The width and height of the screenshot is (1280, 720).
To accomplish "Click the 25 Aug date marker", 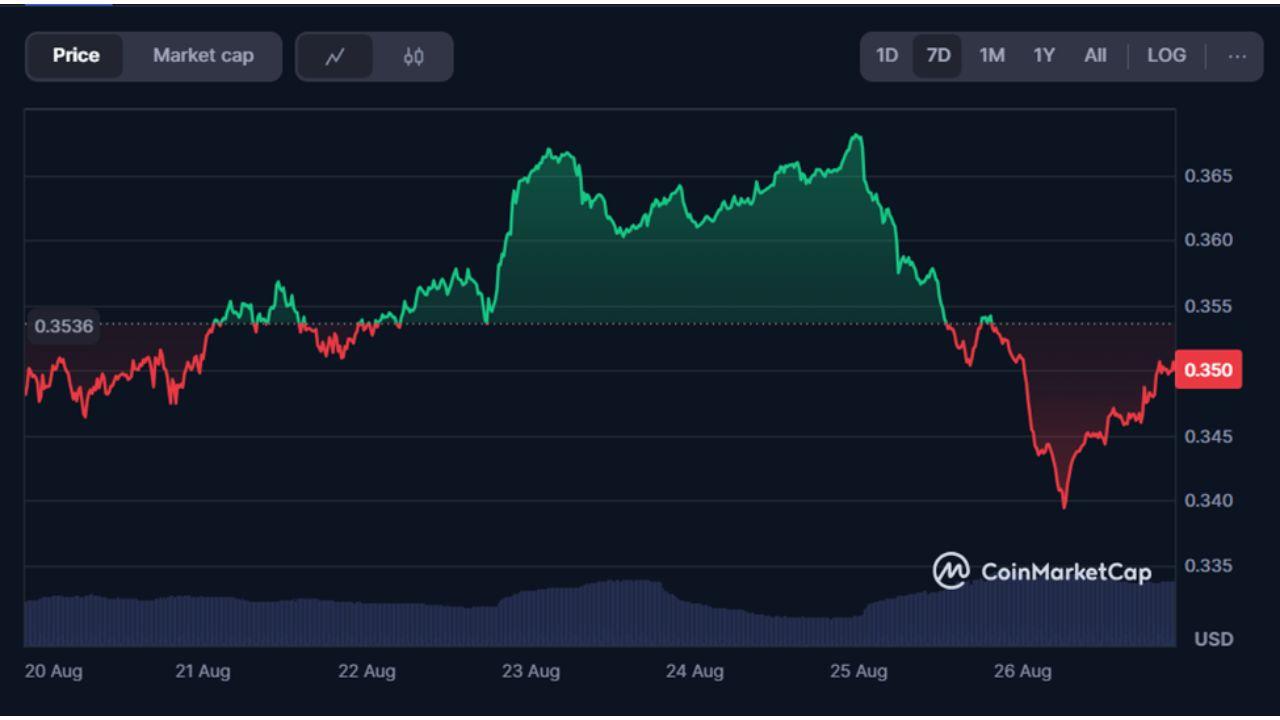I will click(x=858, y=672).
